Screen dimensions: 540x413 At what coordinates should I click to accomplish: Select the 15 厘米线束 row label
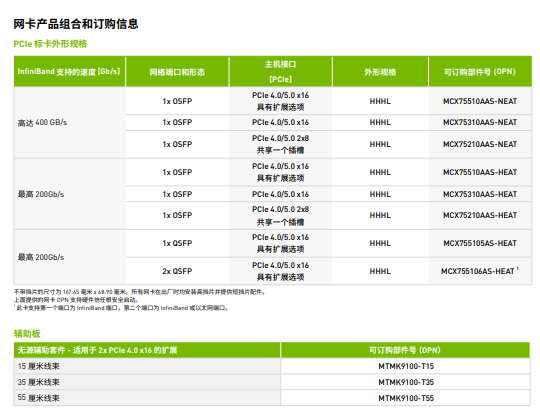39,366
